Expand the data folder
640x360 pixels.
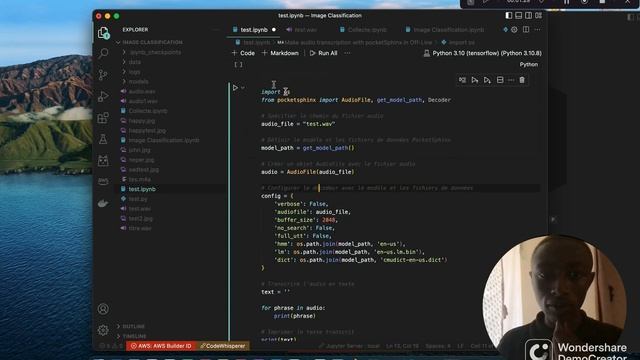[x=131, y=62]
